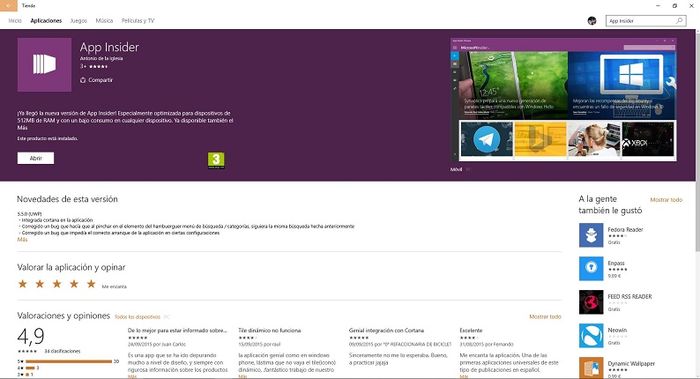Open review 'De lo mejor para estar informado sobre...'
700x379 pixels.
(x=177, y=330)
